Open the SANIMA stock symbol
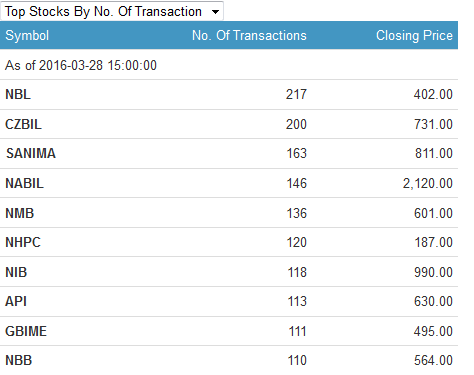 pyautogui.click(x=31, y=153)
